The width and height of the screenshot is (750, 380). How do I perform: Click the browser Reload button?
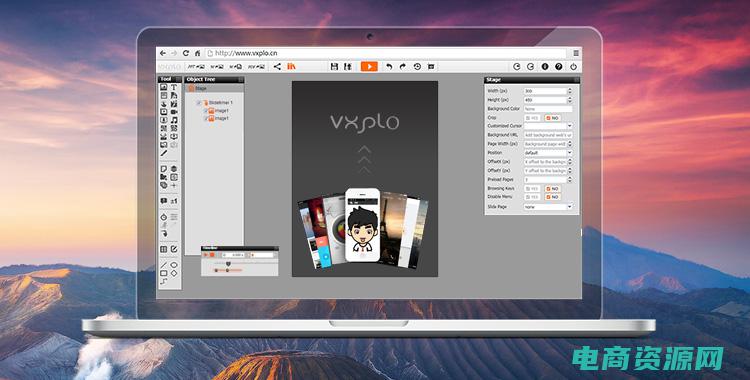[x=186, y=53]
